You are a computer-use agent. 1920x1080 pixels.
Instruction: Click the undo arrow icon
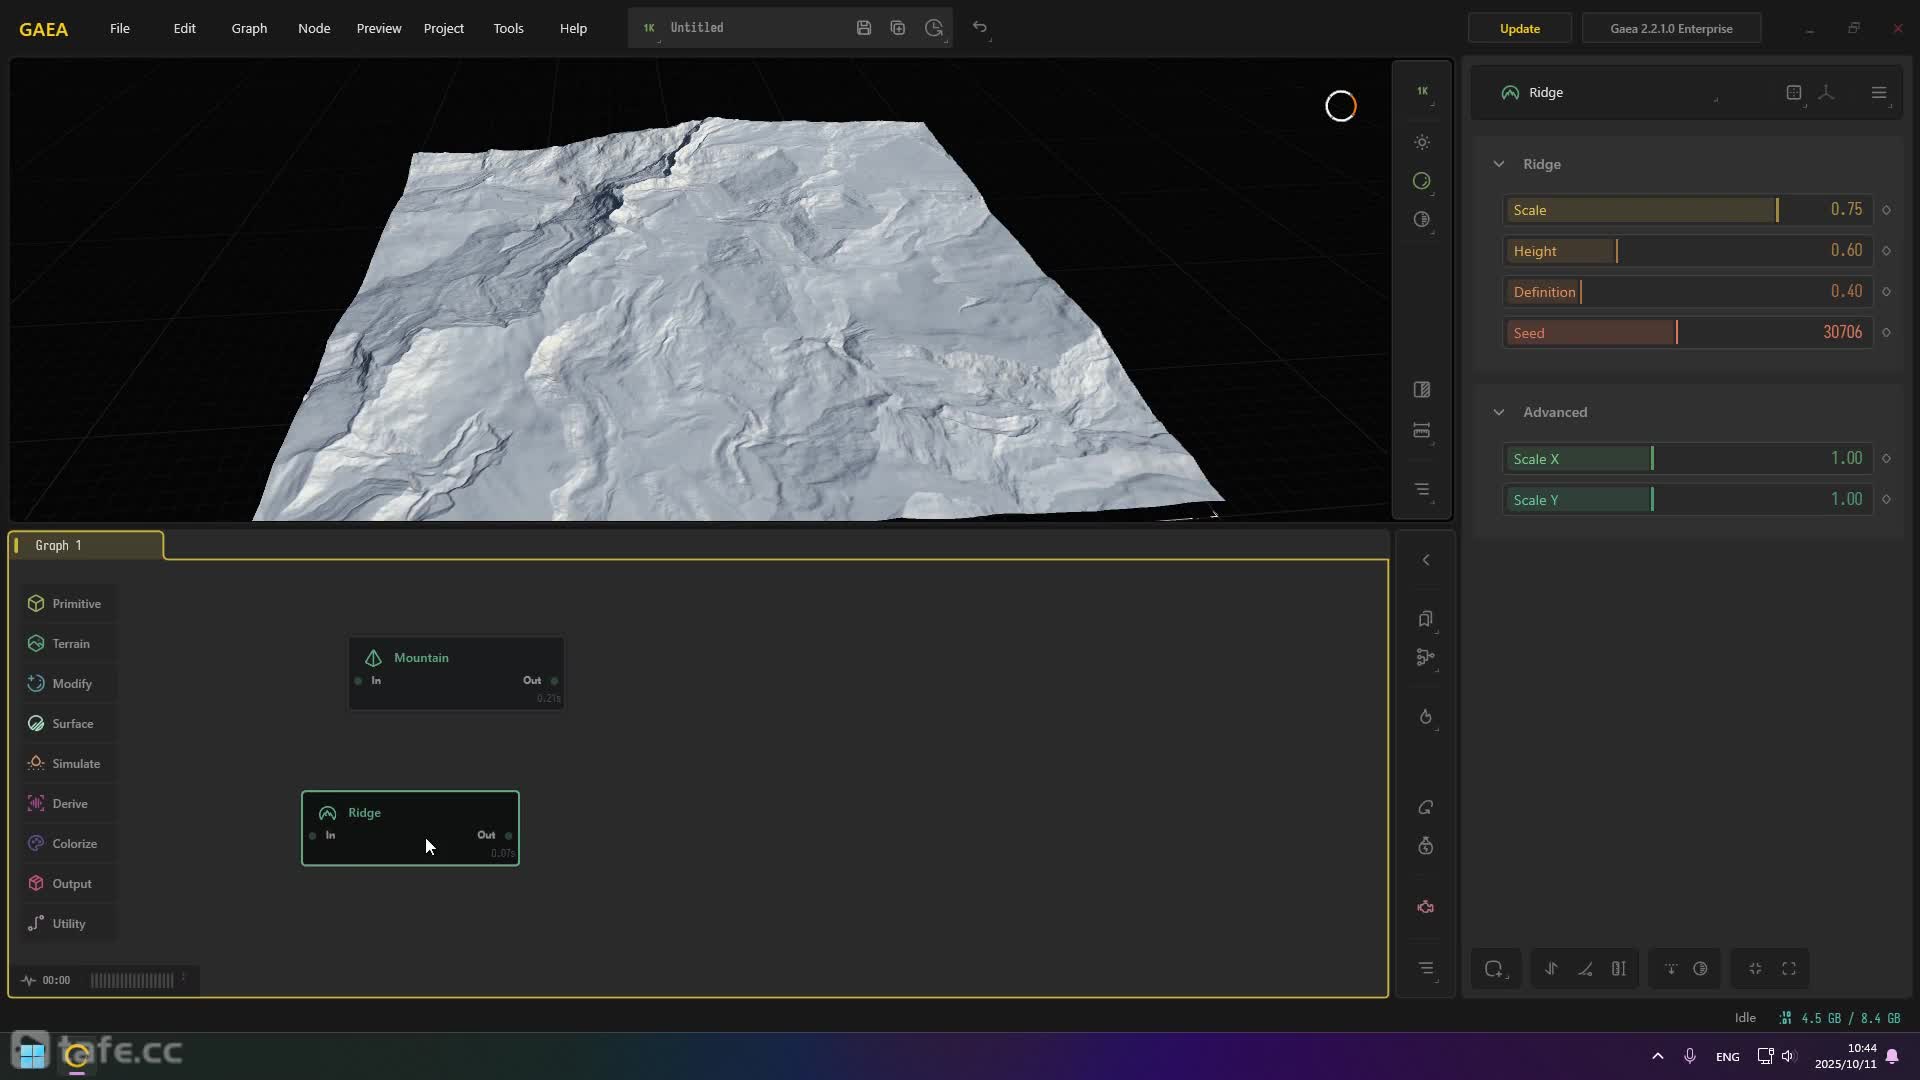click(980, 28)
